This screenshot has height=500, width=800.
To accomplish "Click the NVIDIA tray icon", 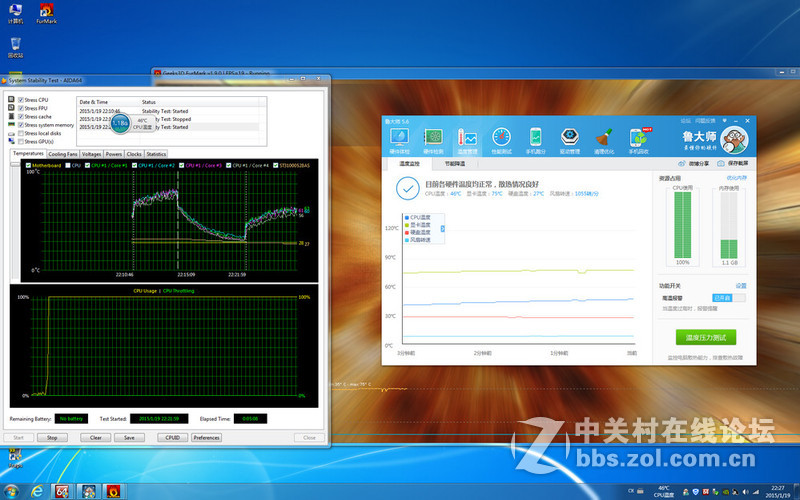I will coord(725,492).
